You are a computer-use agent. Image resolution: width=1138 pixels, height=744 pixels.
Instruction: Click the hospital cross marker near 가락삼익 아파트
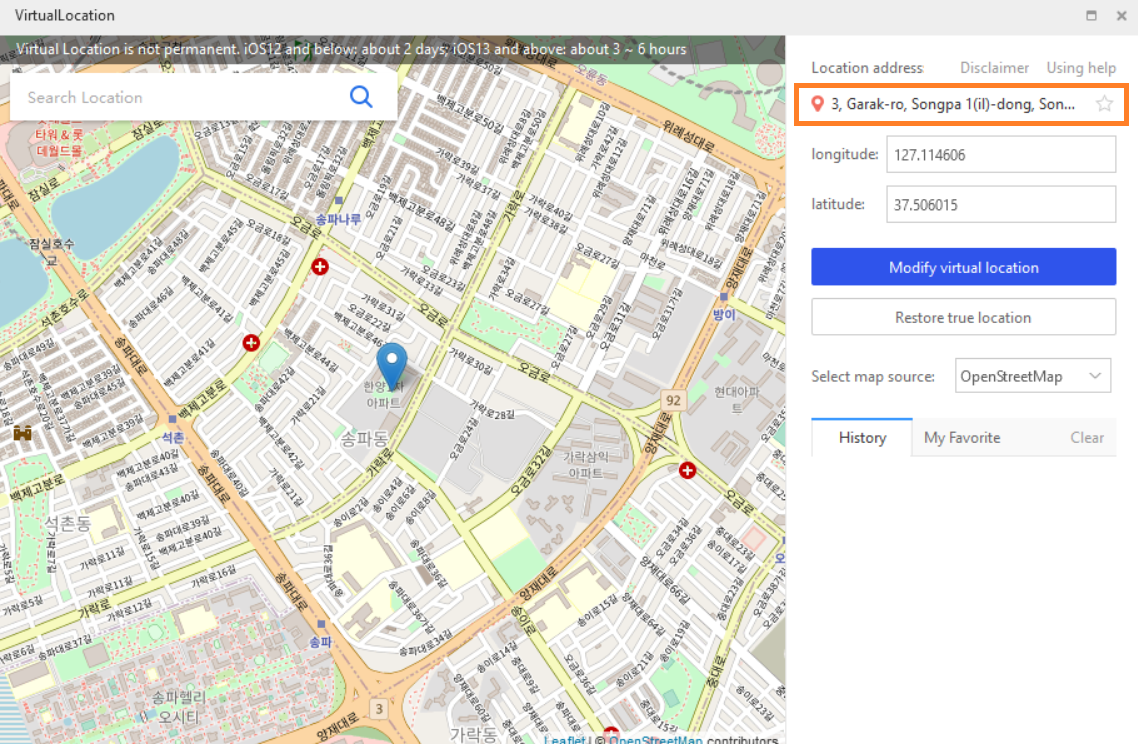click(x=687, y=470)
